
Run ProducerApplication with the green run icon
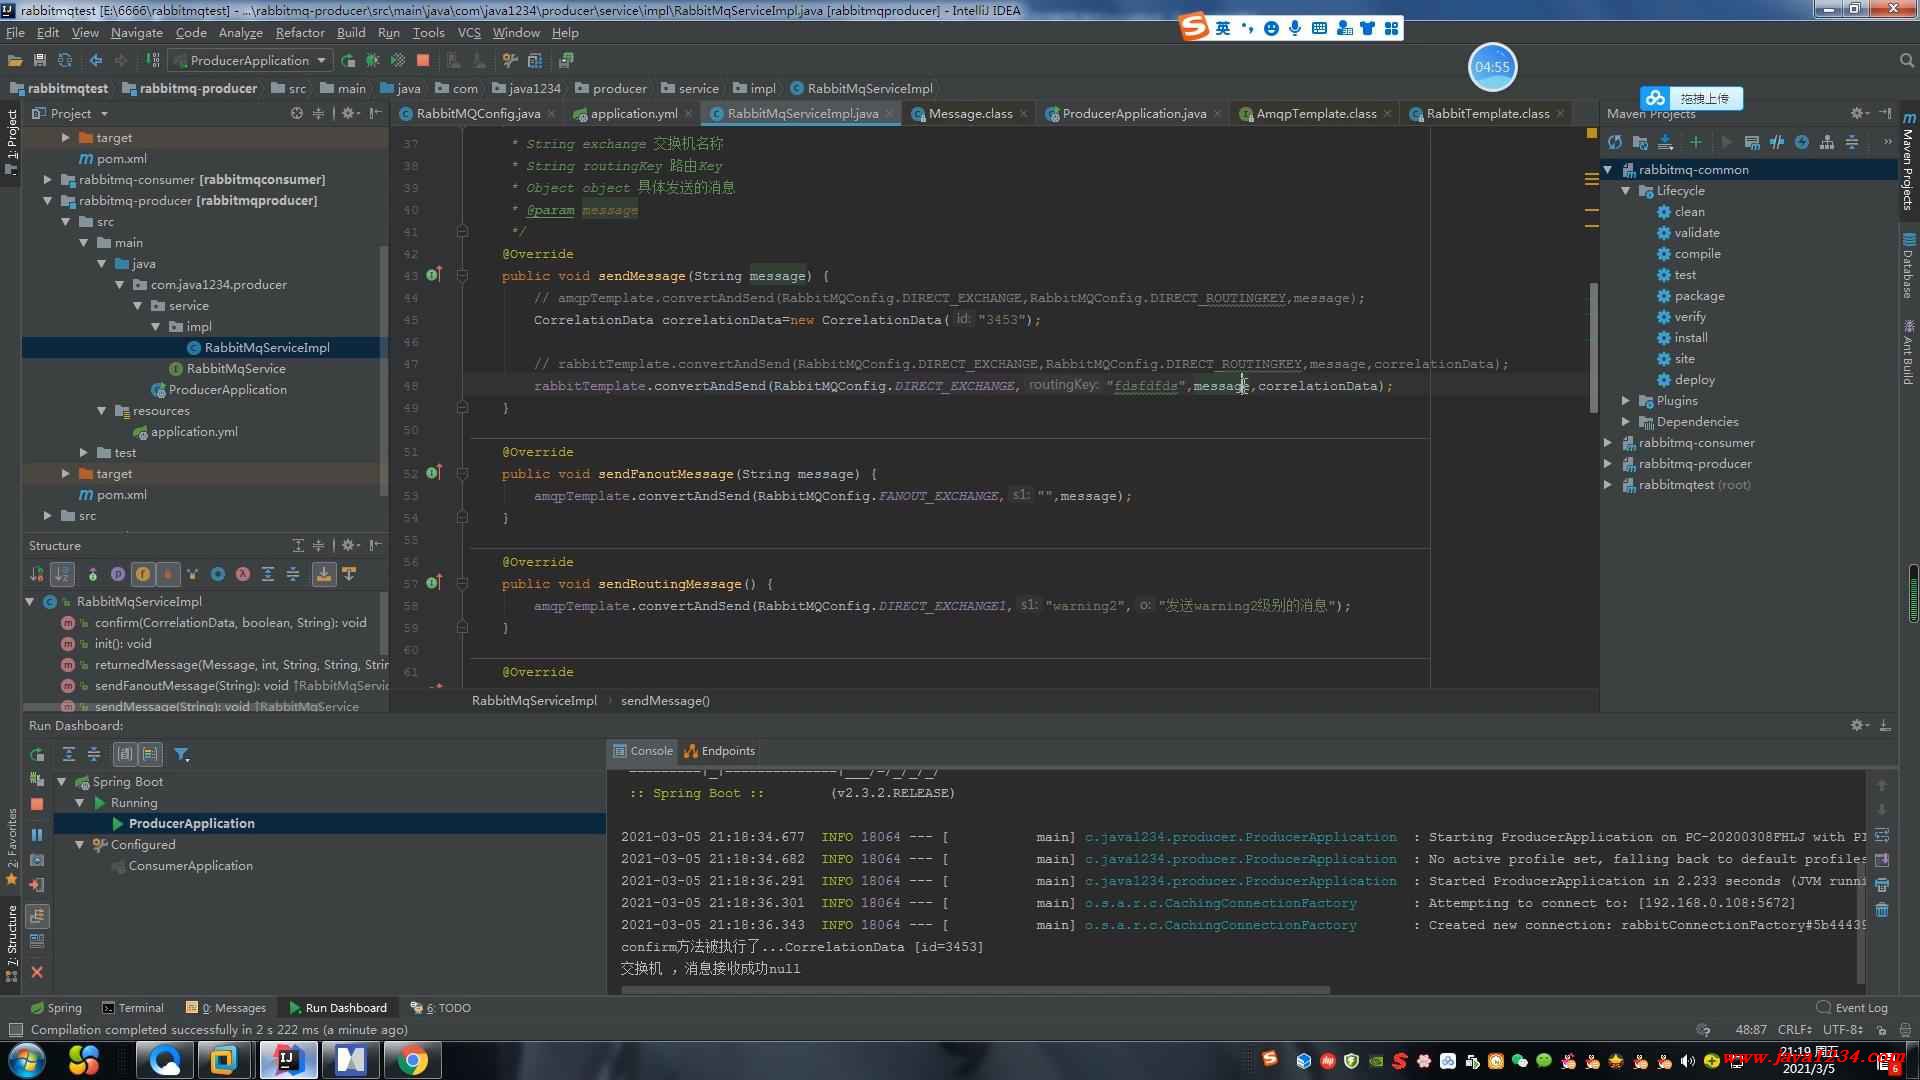point(348,60)
